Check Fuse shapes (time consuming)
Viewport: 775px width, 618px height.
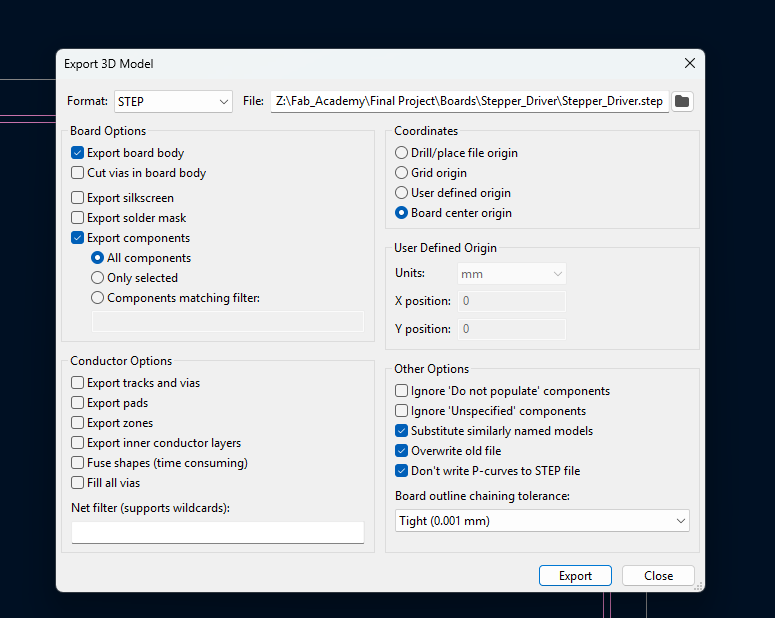click(78, 463)
